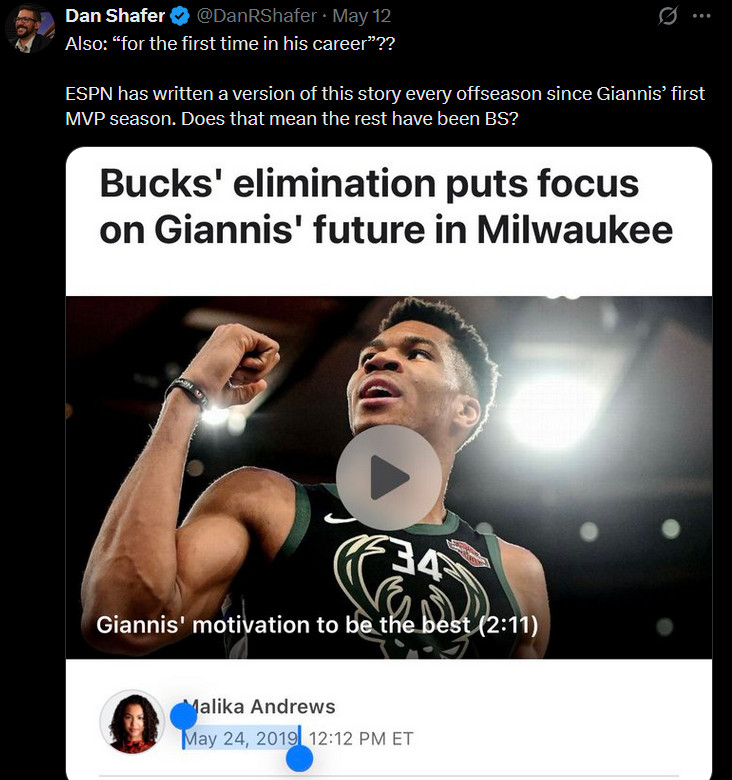Click the highlighted May 24, 2019 date
The image size is (732, 780).
pos(241,738)
